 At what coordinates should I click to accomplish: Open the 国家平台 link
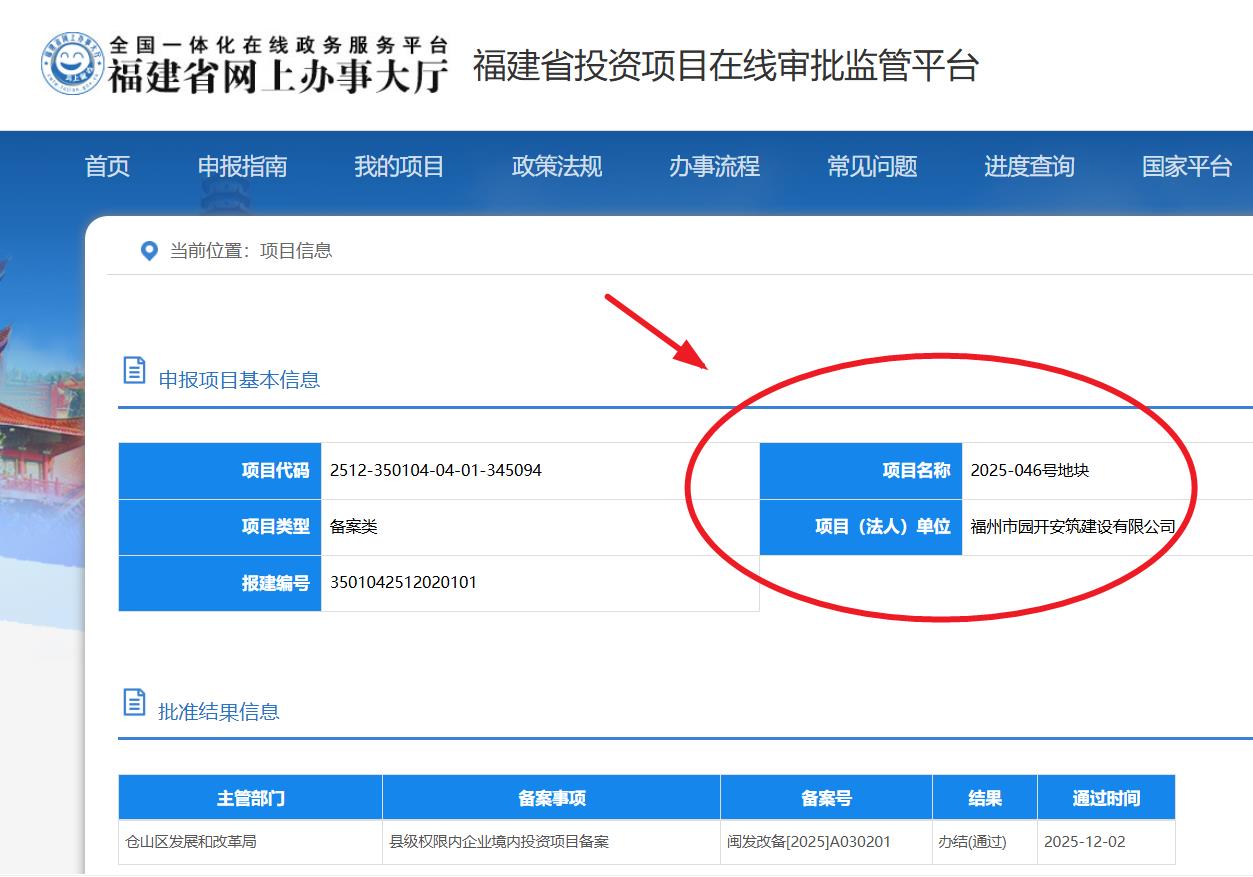tap(1186, 167)
